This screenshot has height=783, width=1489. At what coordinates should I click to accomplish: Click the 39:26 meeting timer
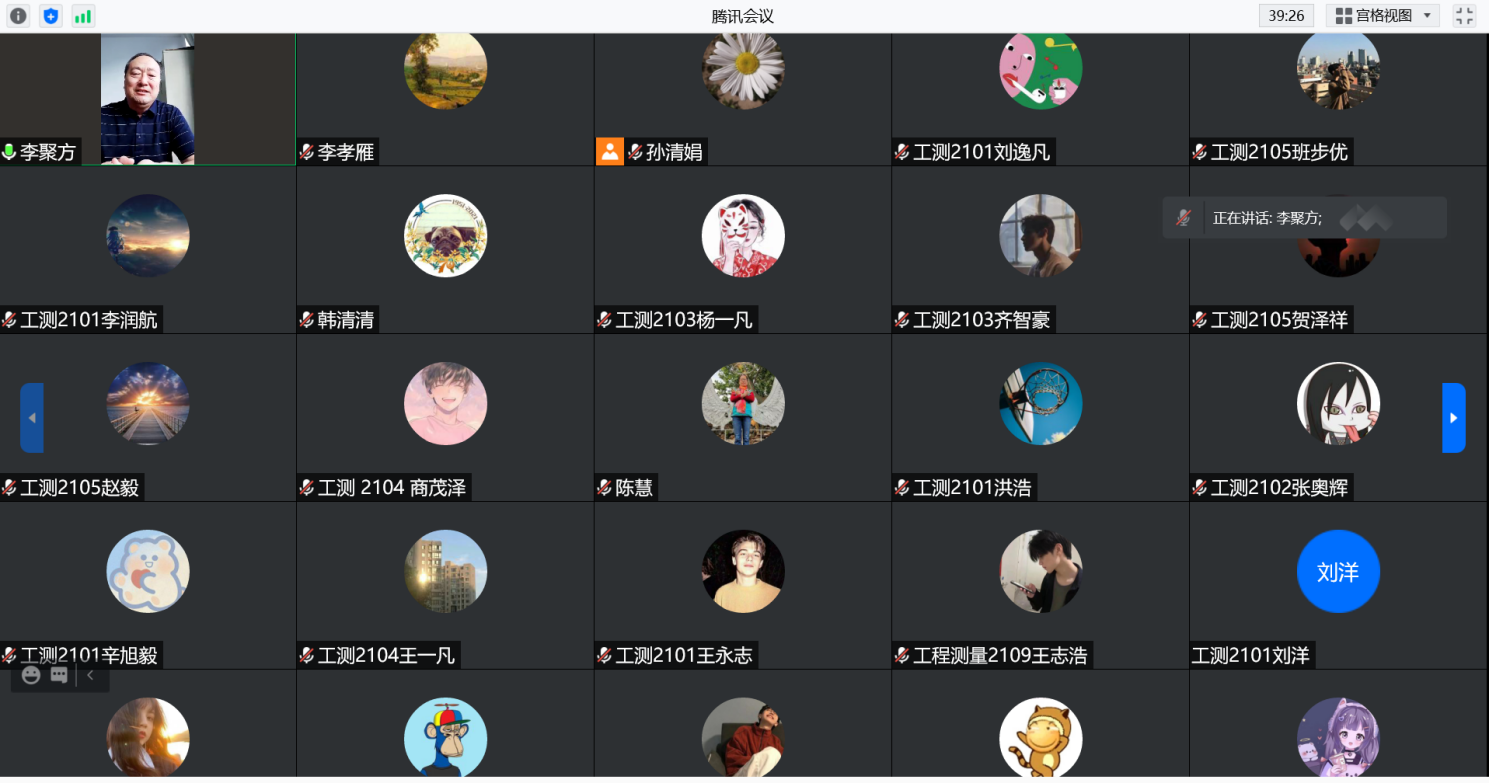point(1286,16)
